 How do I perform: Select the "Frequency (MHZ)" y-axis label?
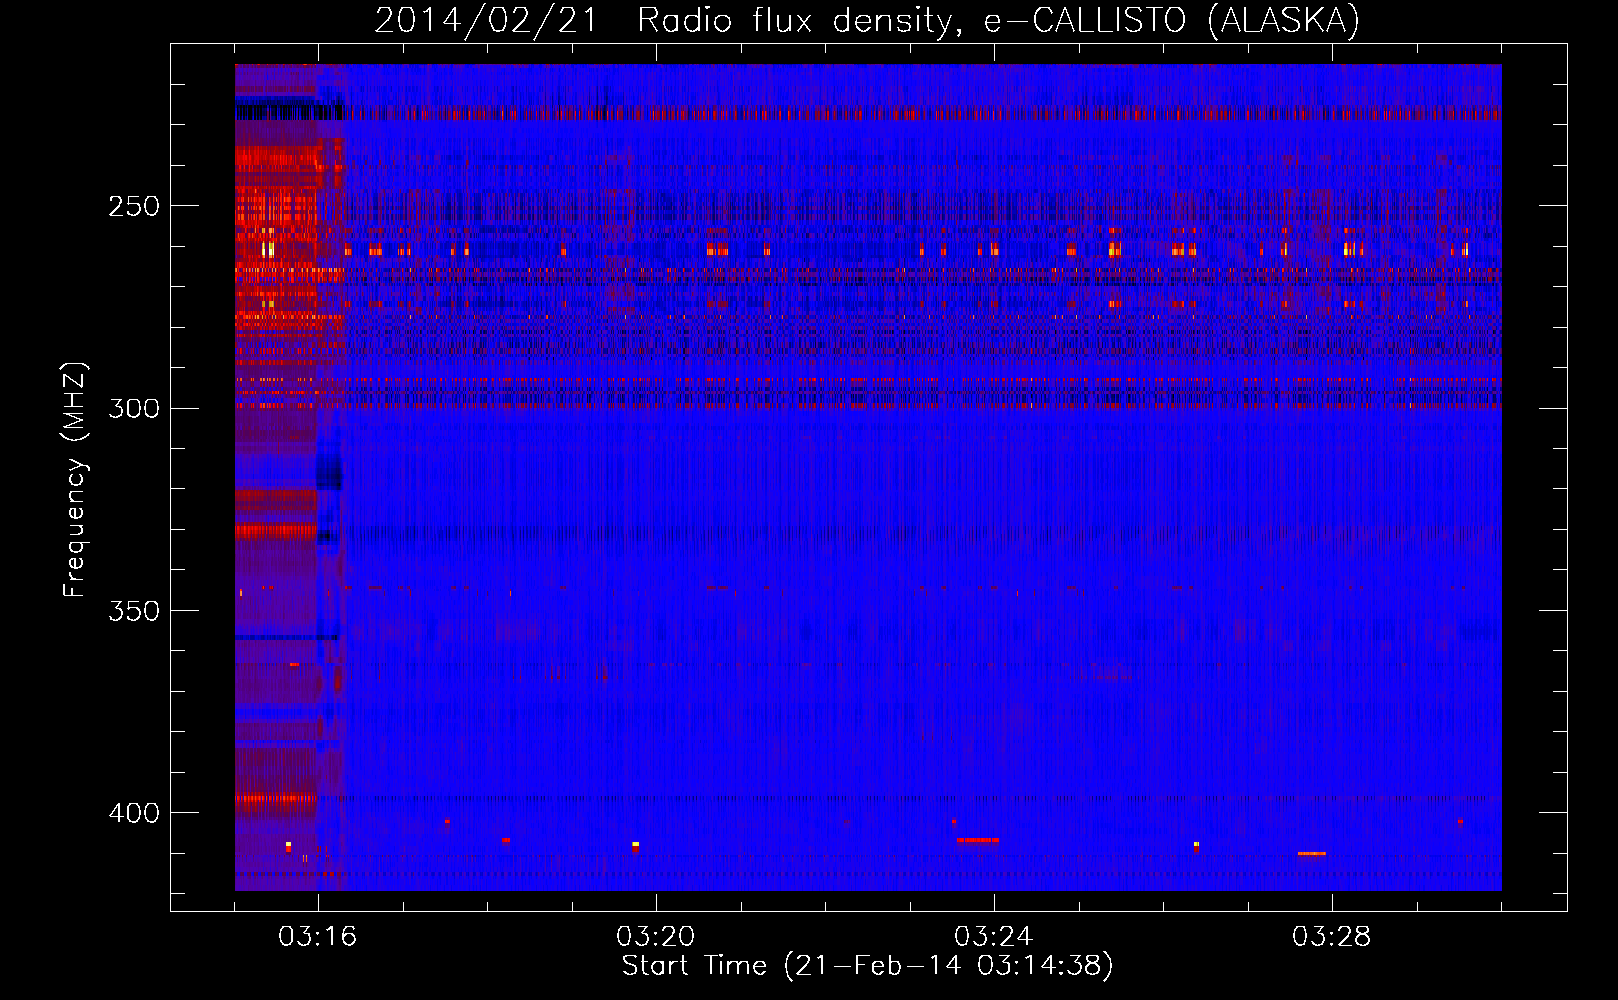(x=75, y=480)
